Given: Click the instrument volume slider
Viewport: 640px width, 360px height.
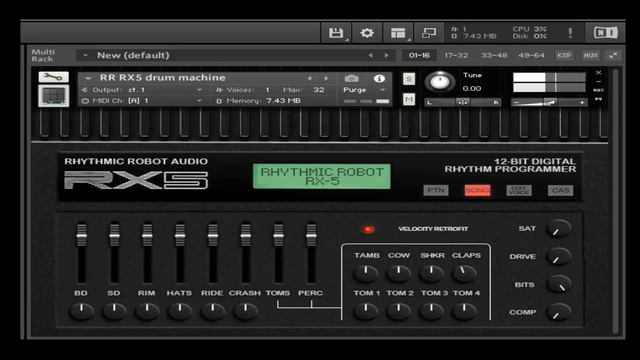Looking at the screenshot, I should click(549, 102).
